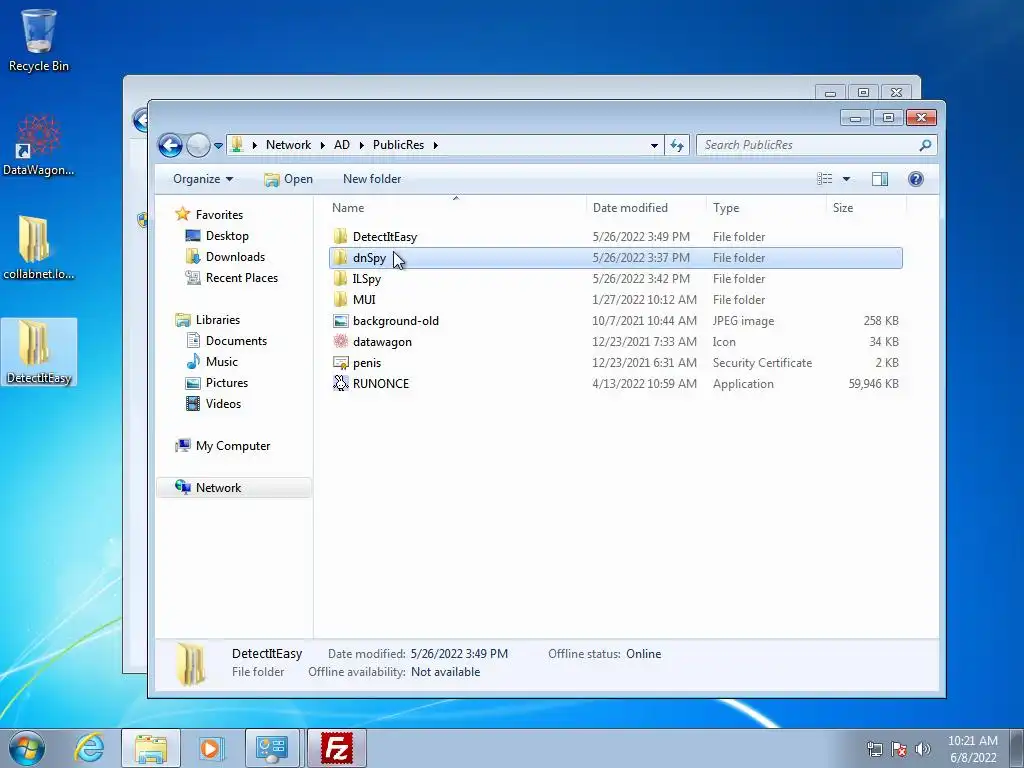
Task: Expand the arrow after Network in address bar
Action: pos(322,145)
